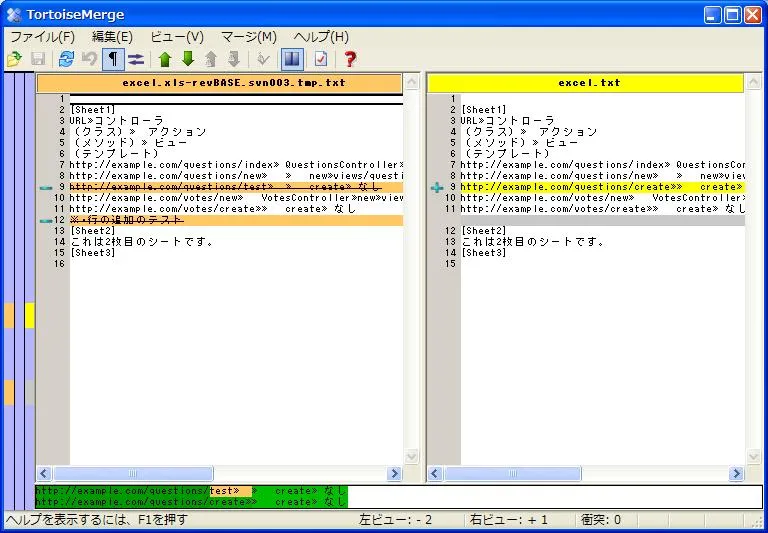Click status bar 右ビュー: + 1
The height and width of the screenshot is (533, 768).
(x=509, y=520)
